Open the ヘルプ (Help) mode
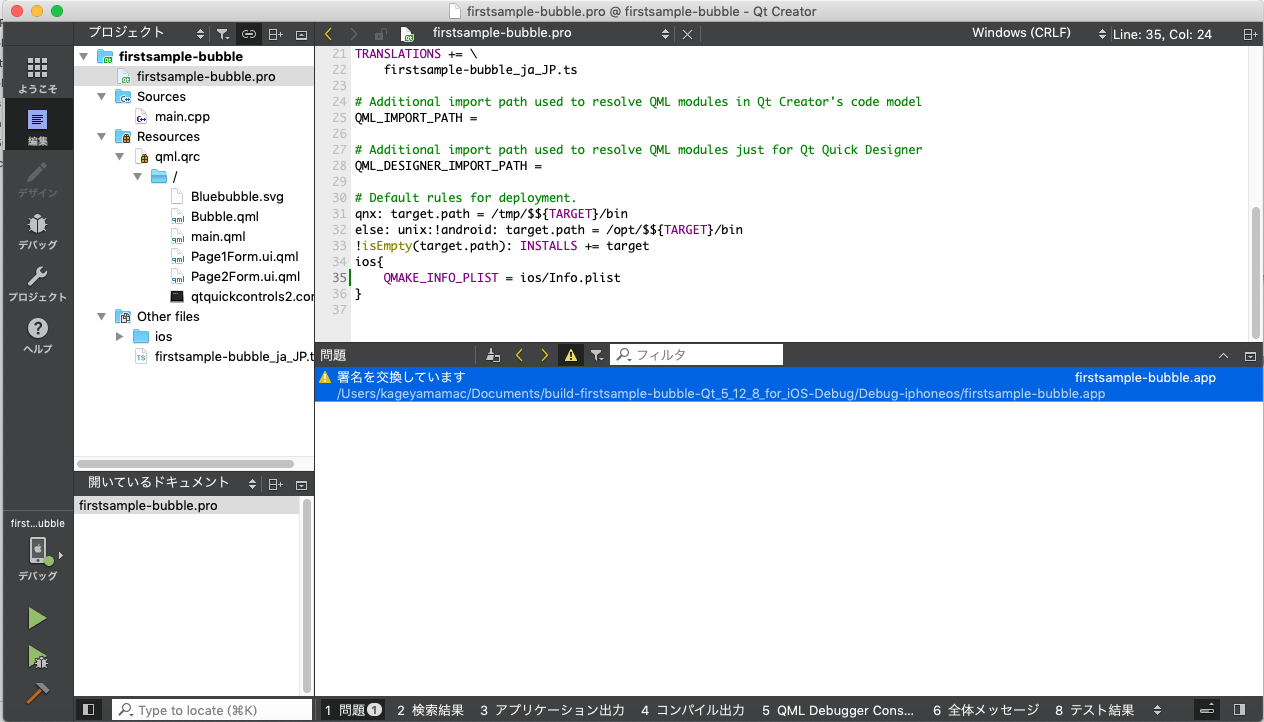Viewport: 1264px width, 722px height. tap(37, 335)
